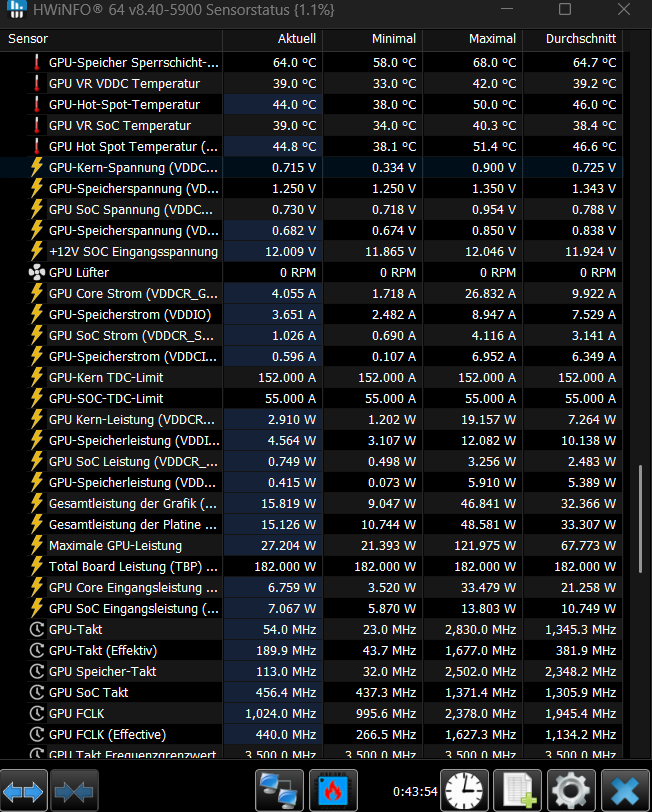Viewport: 652px width, 812px height.
Task: Open the network remote monitoring icon
Action: point(280,791)
